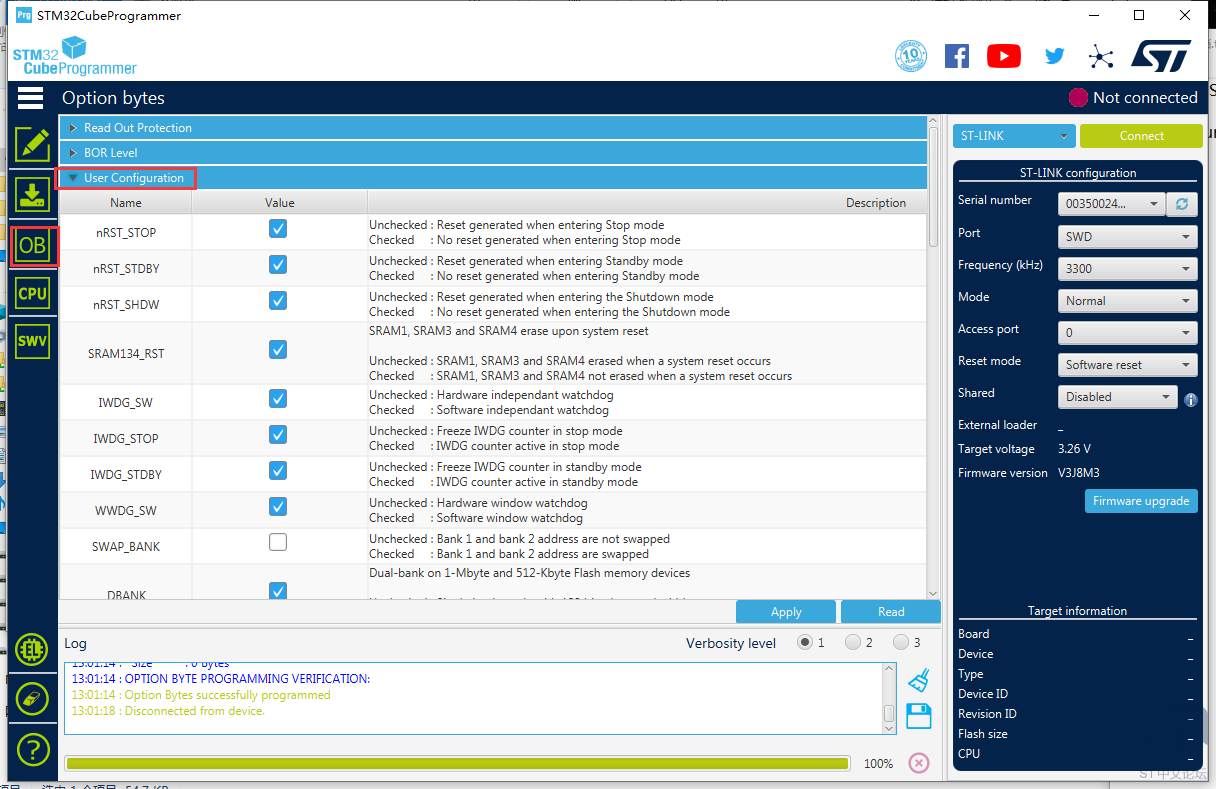Open the OB option bytes panel
Image resolution: width=1216 pixels, height=789 pixels.
click(33, 245)
